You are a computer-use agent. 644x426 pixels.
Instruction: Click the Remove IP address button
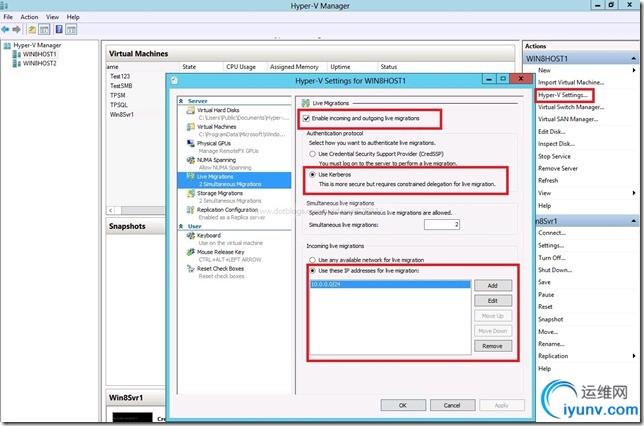493,346
